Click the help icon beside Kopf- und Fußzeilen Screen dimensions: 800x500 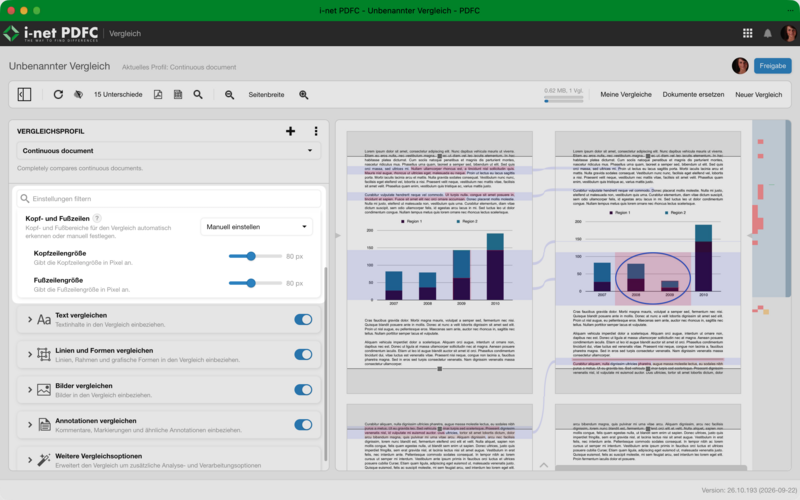(x=97, y=218)
